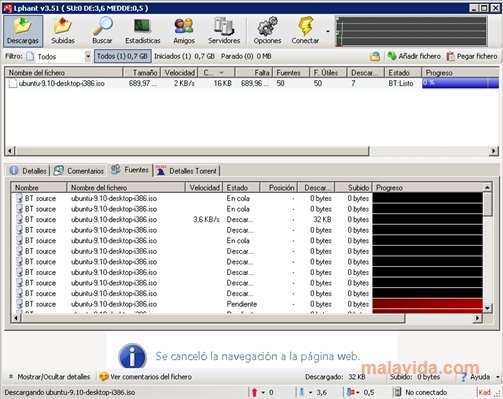
Task: Click Ver comentarios del fichero
Action: [151, 377]
